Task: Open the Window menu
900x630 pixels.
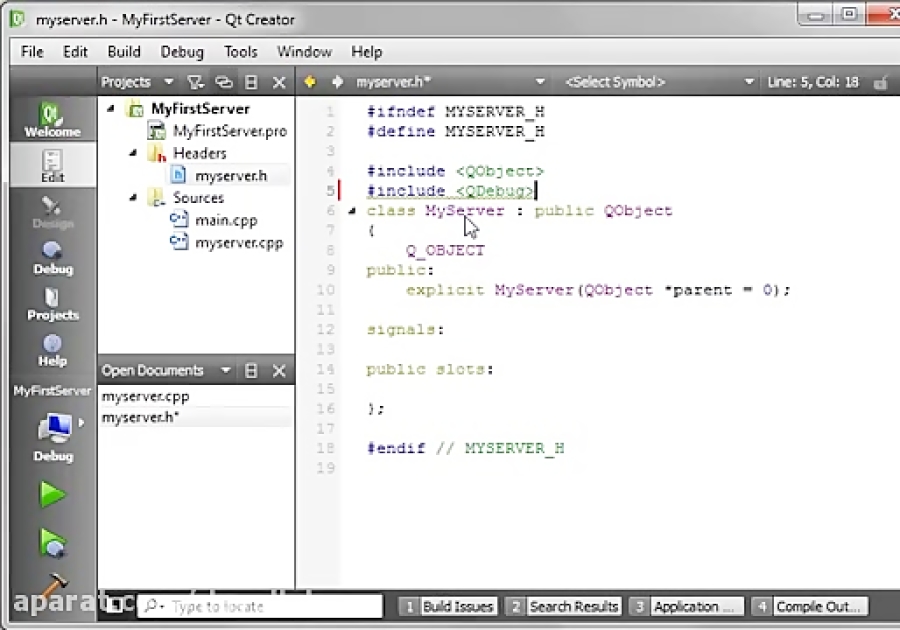Action: point(304,52)
